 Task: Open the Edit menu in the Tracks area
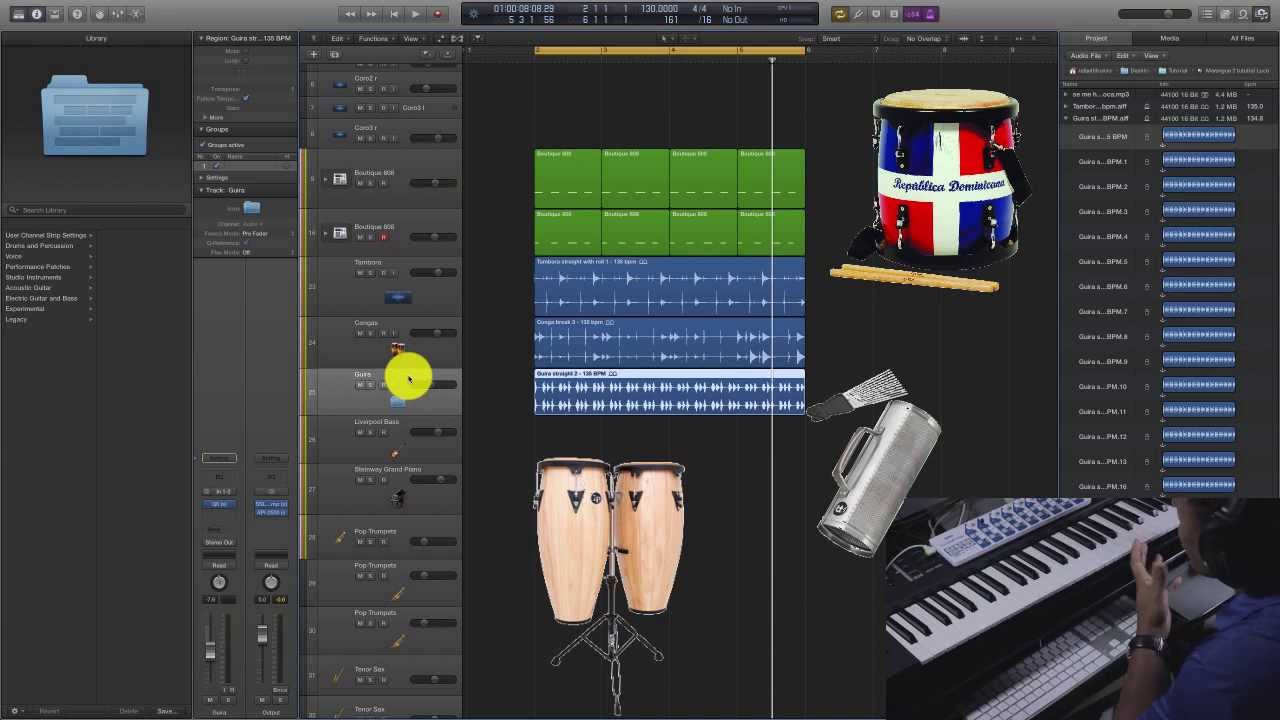click(x=339, y=39)
